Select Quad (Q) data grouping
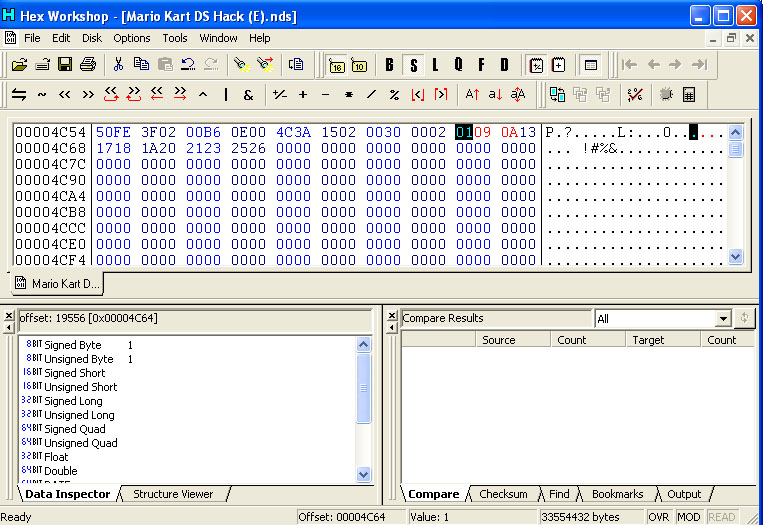This screenshot has height=525, width=763. (x=458, y=65)
